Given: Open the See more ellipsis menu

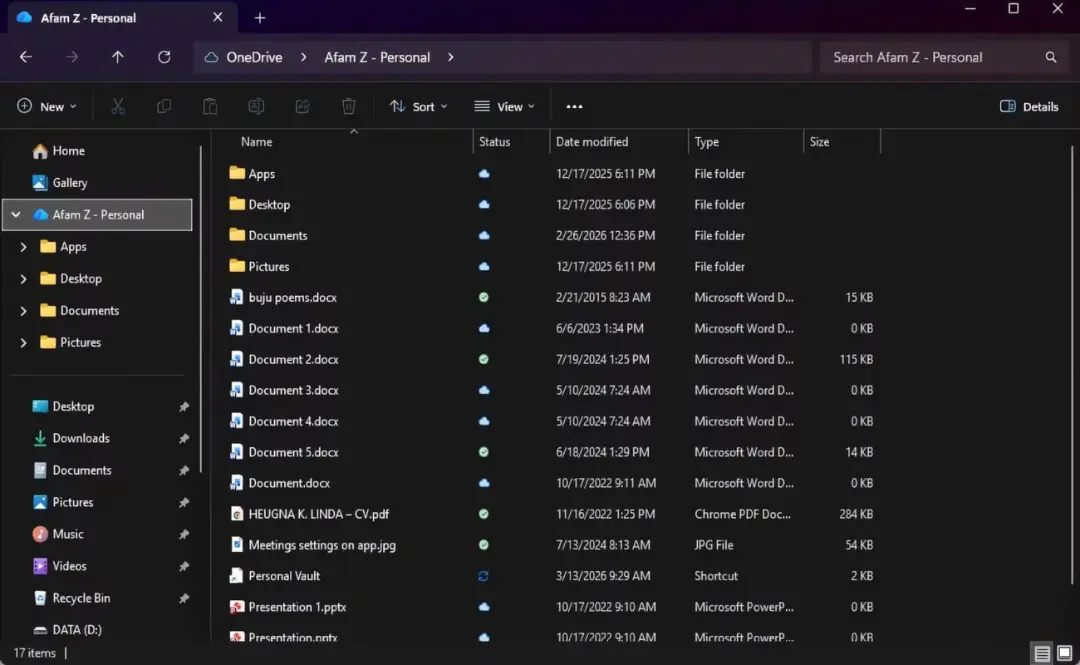Looking at the screenshot, I should point(574,106).
